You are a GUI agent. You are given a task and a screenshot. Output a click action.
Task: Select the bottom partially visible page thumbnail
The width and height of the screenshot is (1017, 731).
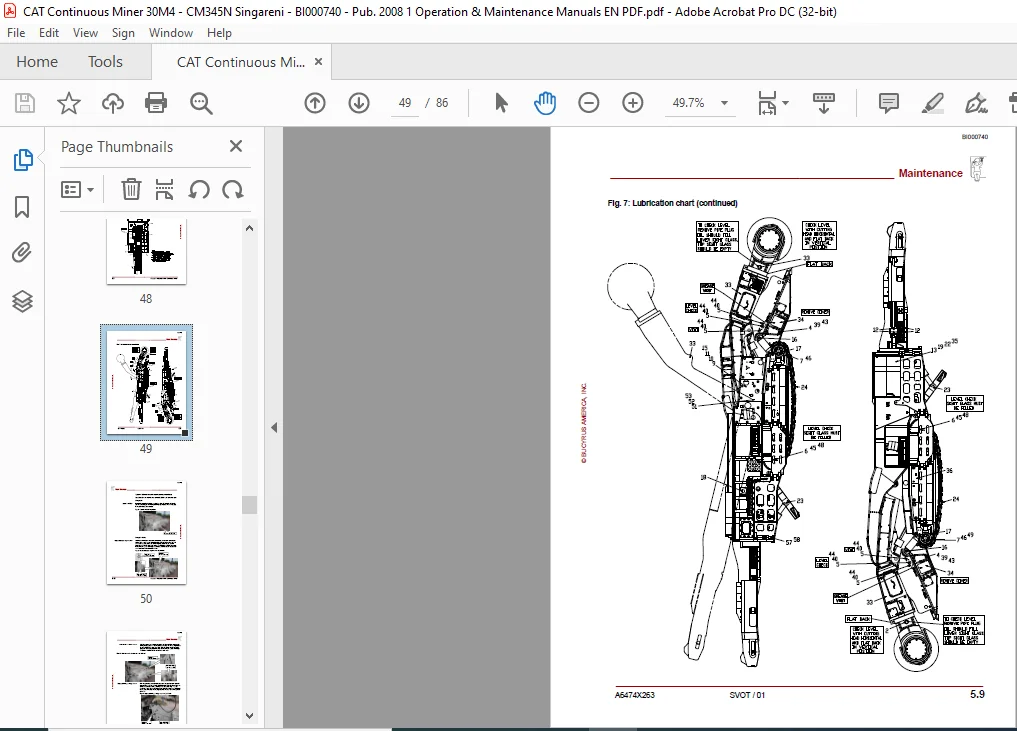pyautogui.click(x=146, y=677)
